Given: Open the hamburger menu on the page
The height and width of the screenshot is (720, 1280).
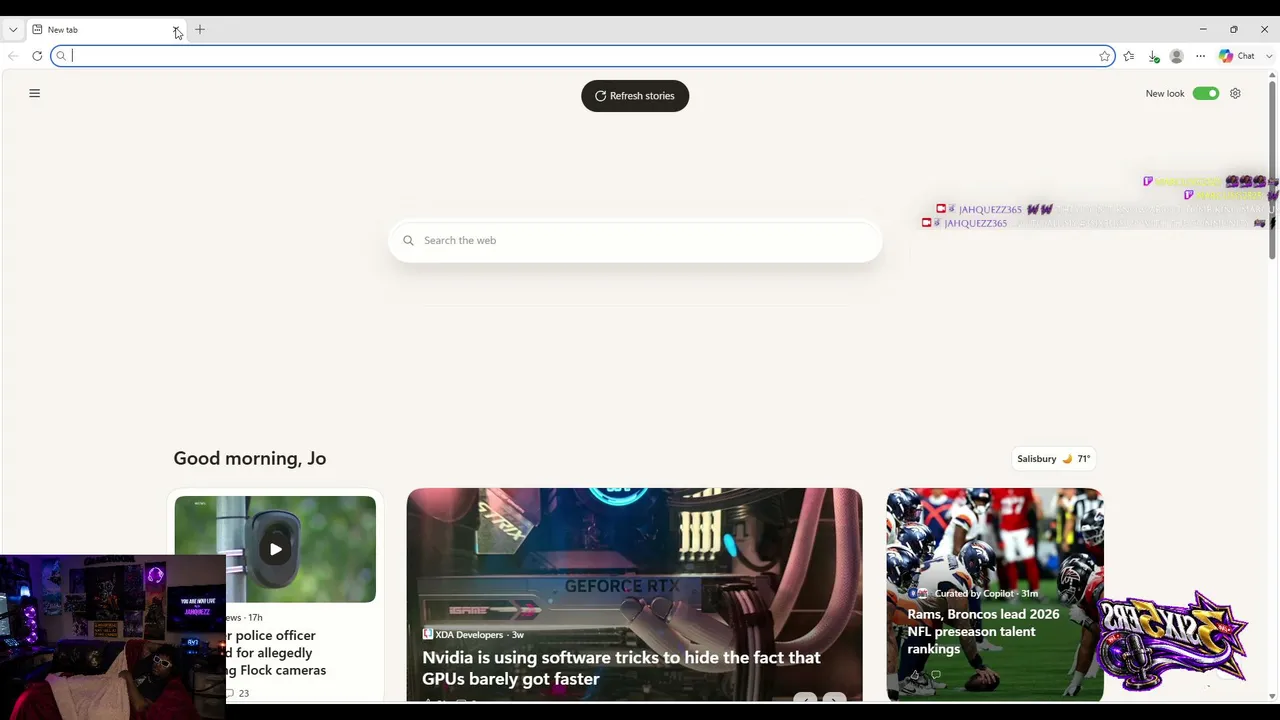Looking at the screenshot, I should (35, 93).
